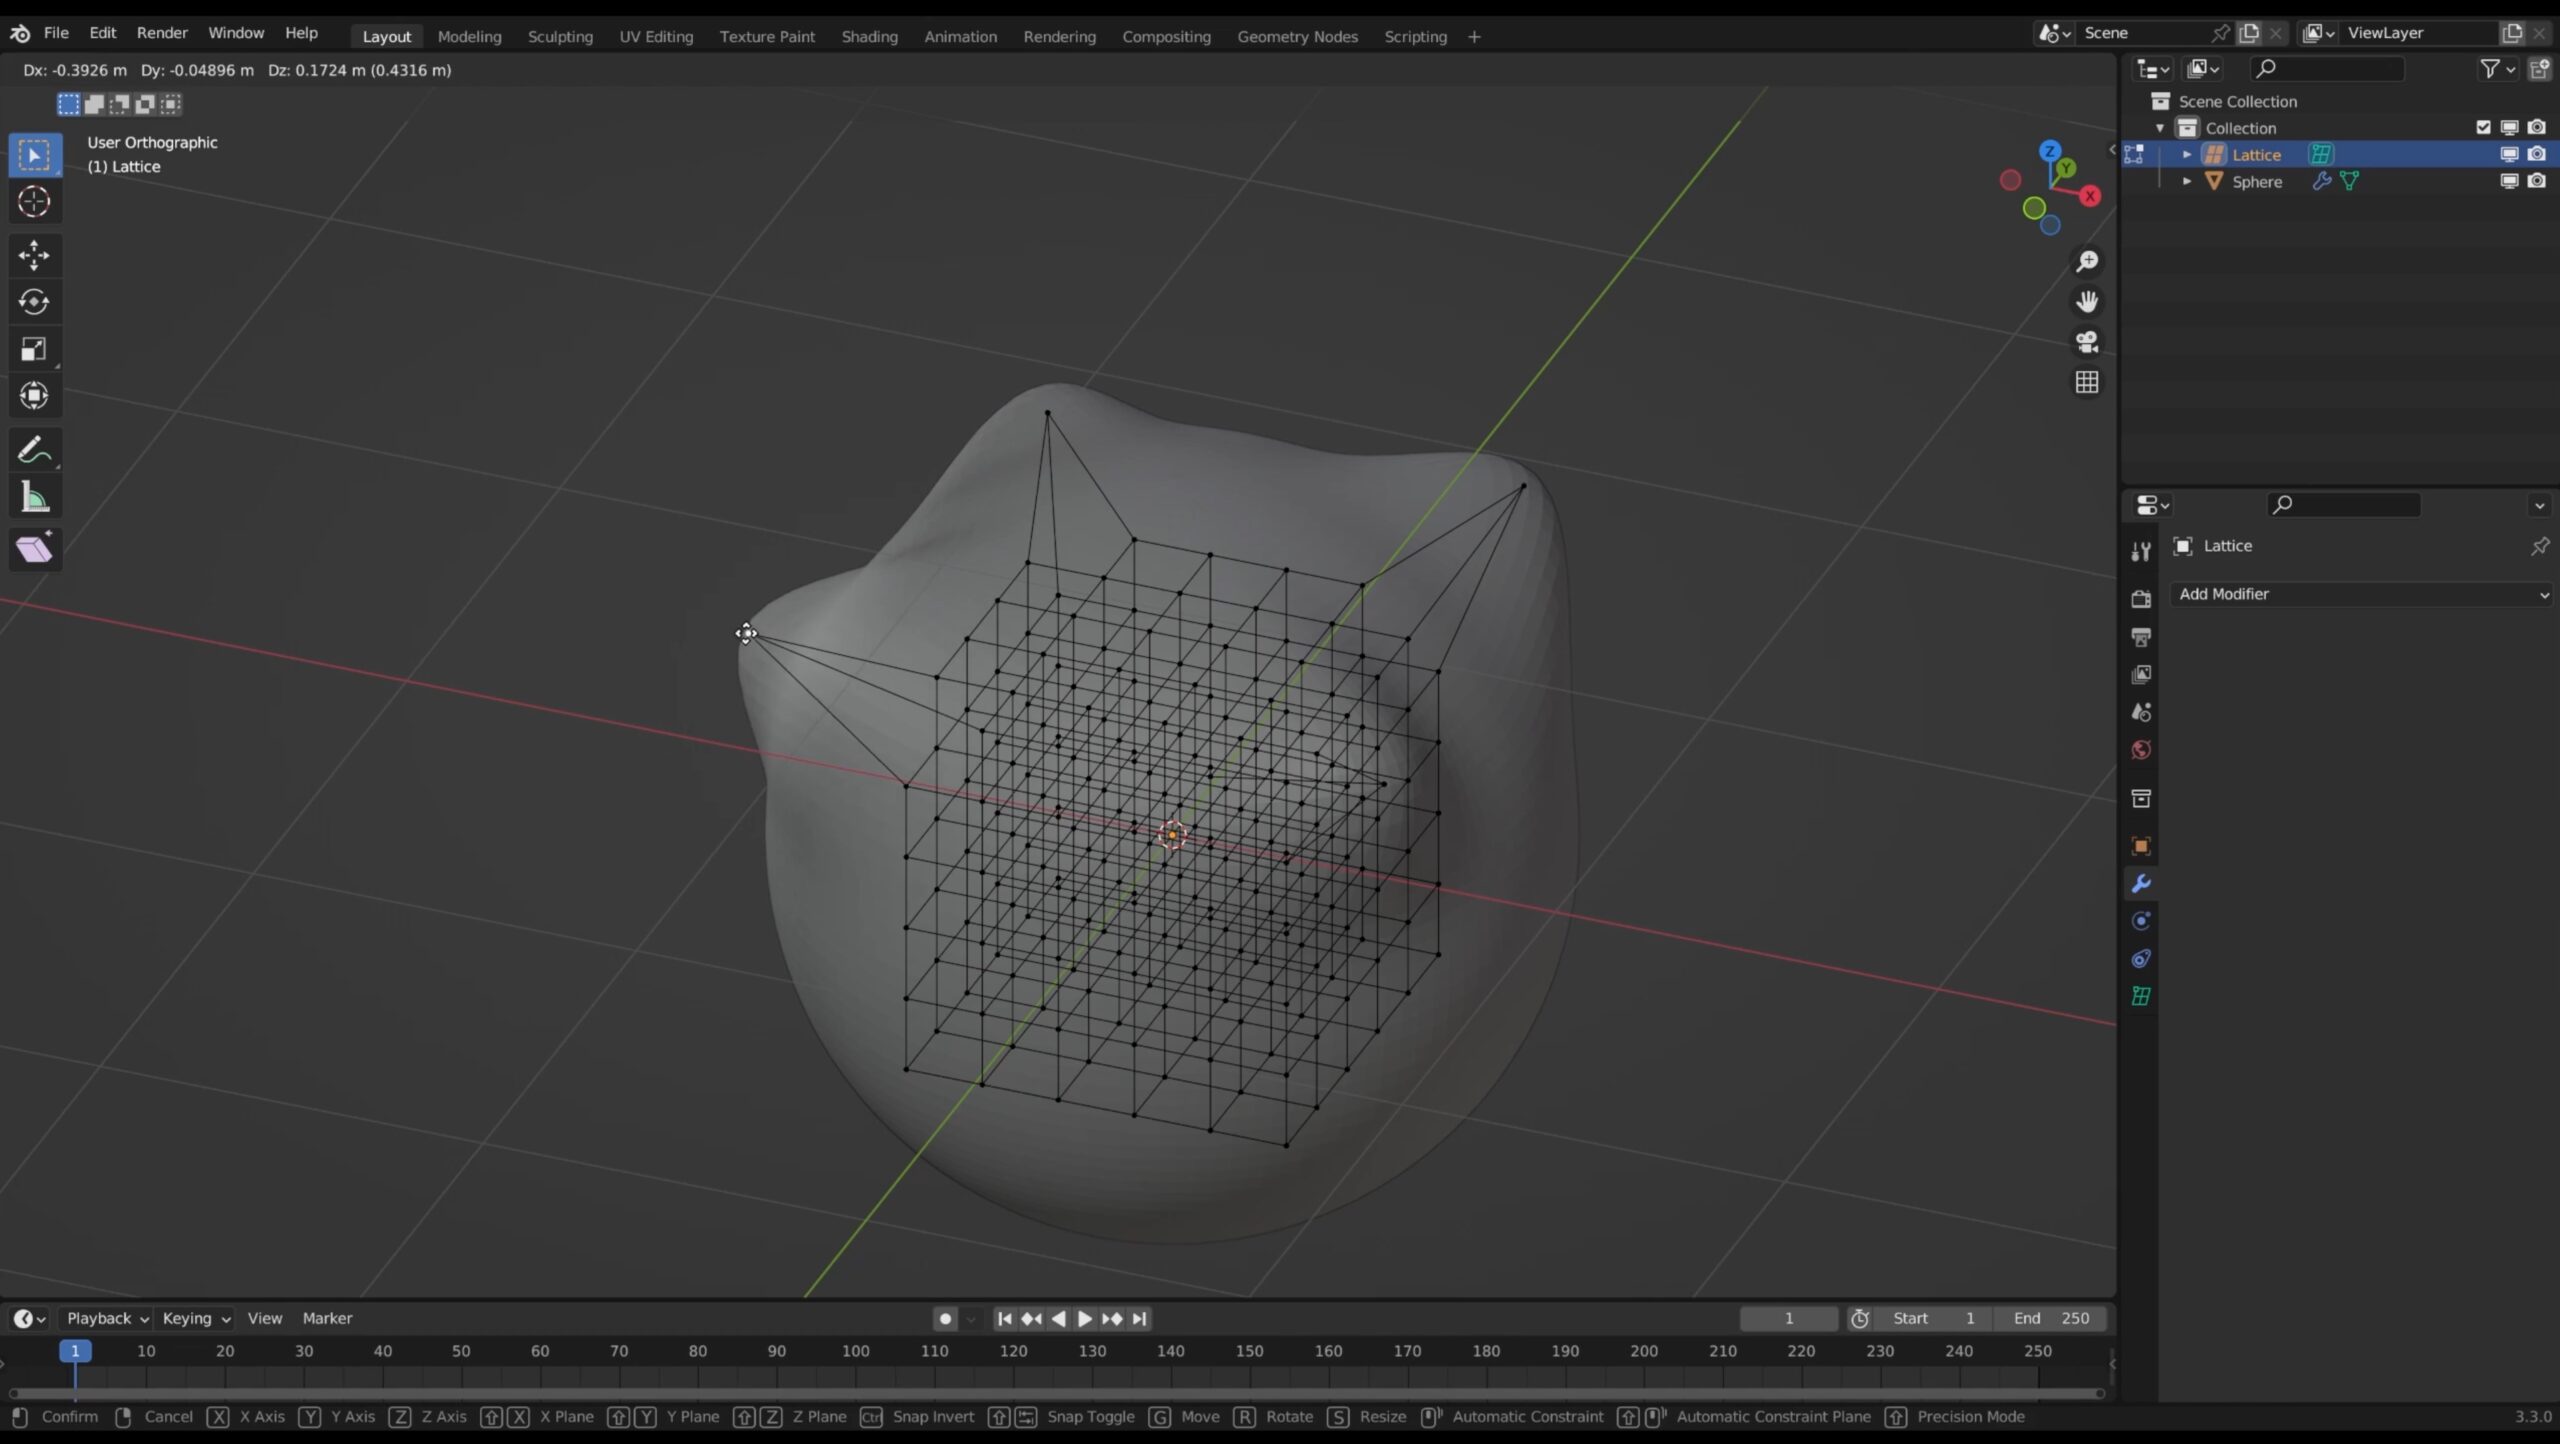Toggle orthographic grid view icon
Screen dimensions: 2560x1444
click(2087, 382)
